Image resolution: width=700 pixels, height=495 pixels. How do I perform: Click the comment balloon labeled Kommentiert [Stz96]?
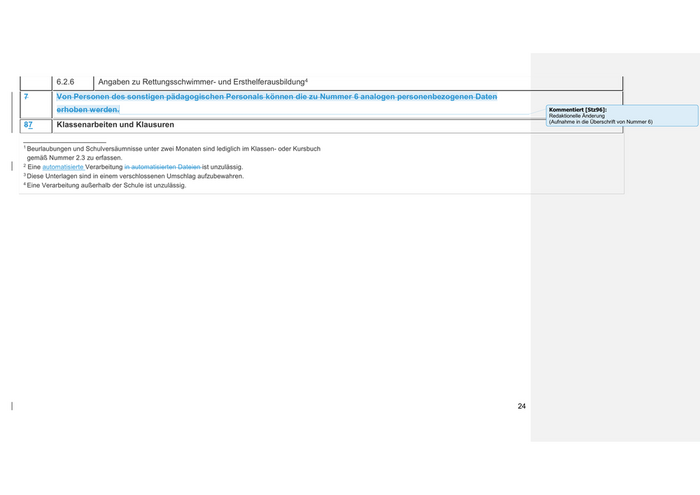click(578, 109)
